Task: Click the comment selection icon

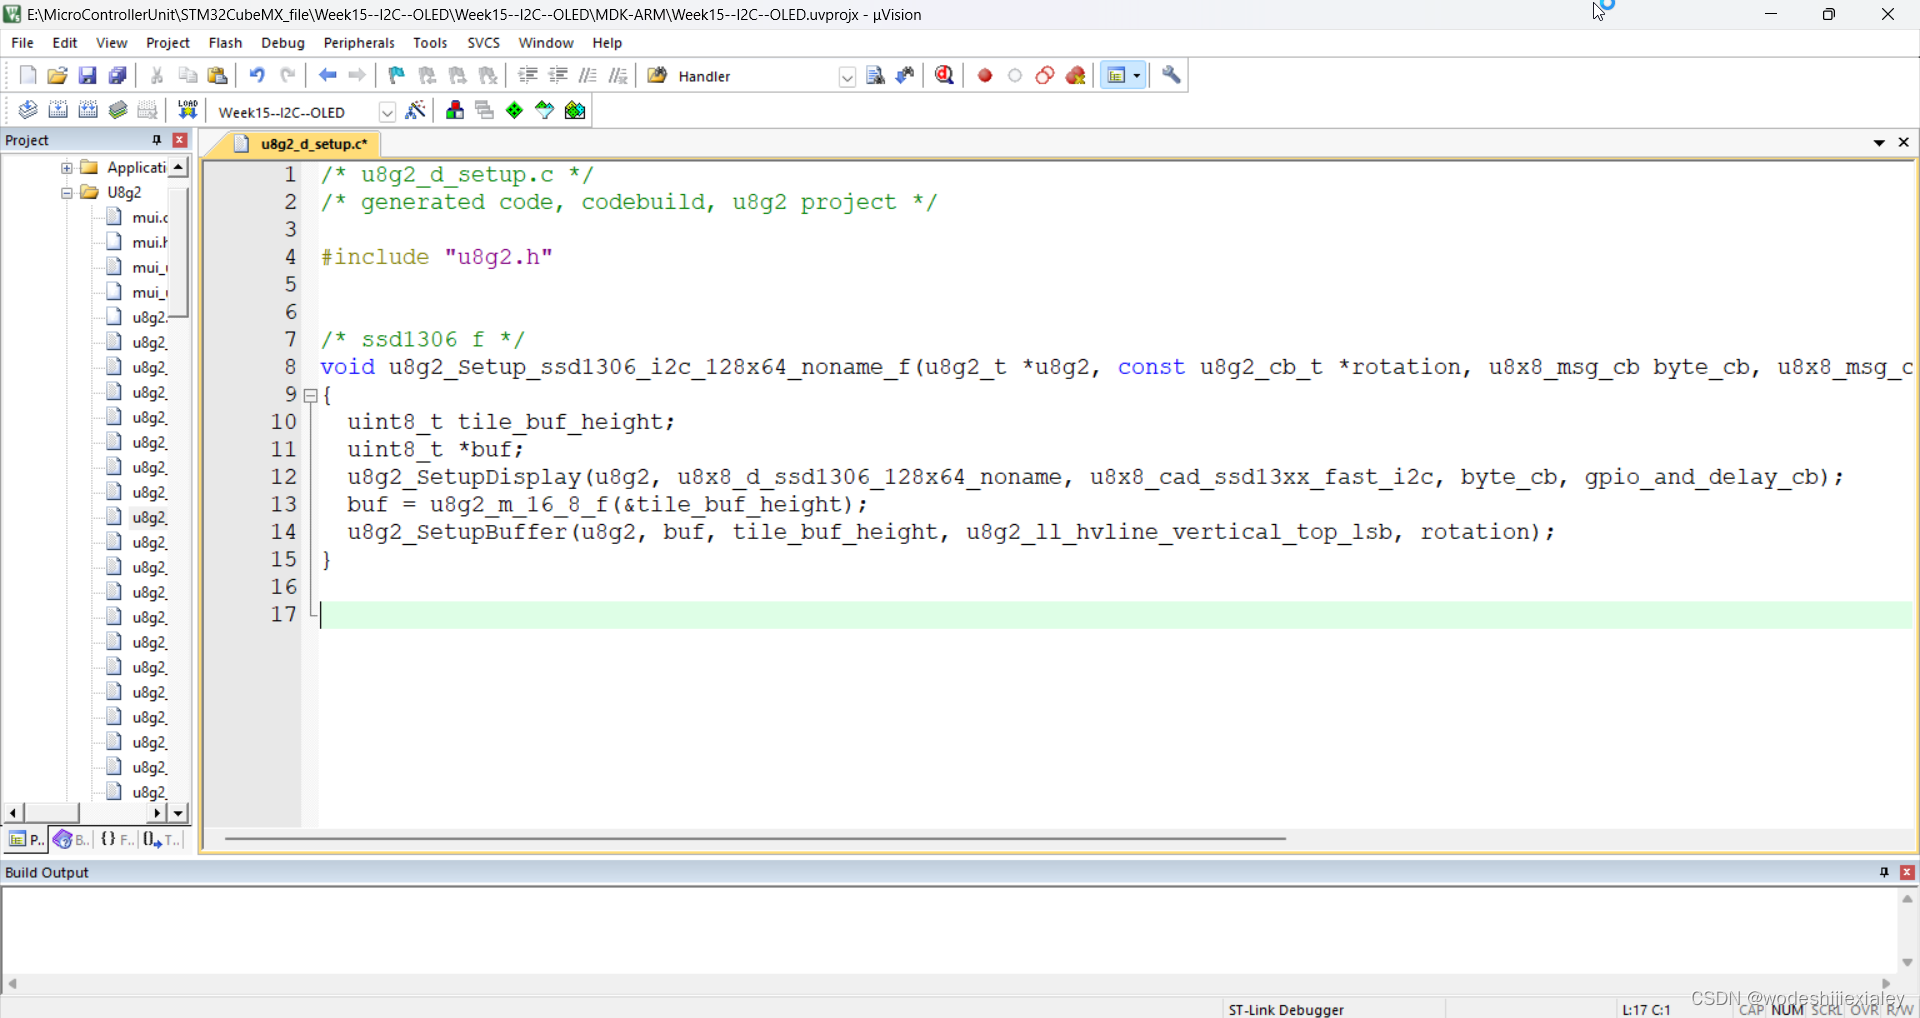Action: click(x=588, y=76)
